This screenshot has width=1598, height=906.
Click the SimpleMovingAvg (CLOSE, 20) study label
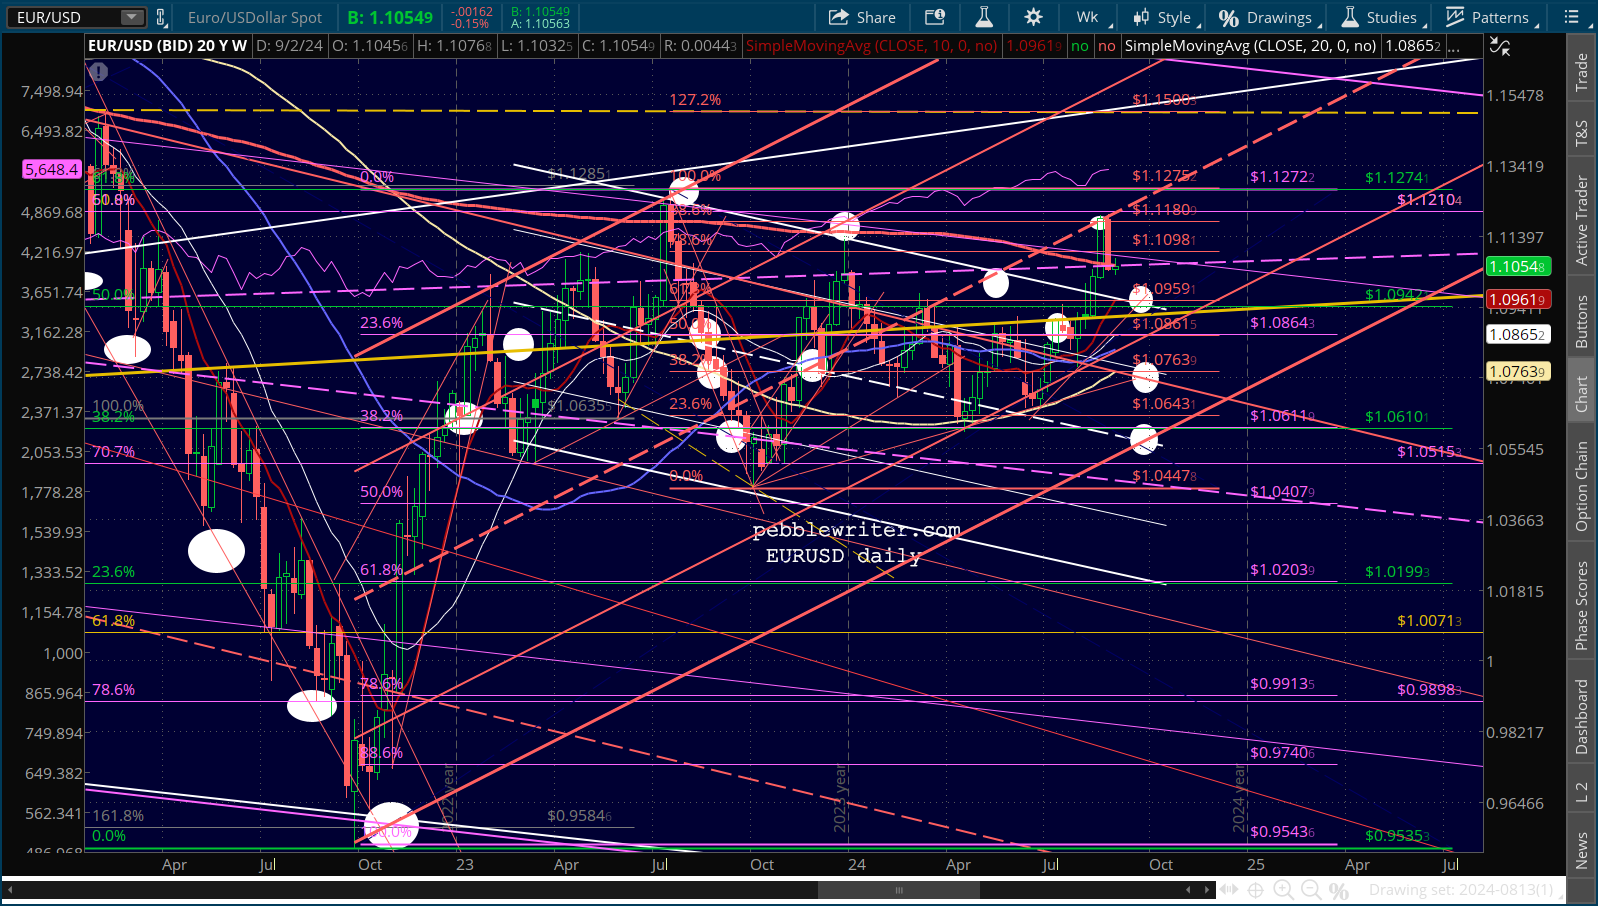point(1250,46)
